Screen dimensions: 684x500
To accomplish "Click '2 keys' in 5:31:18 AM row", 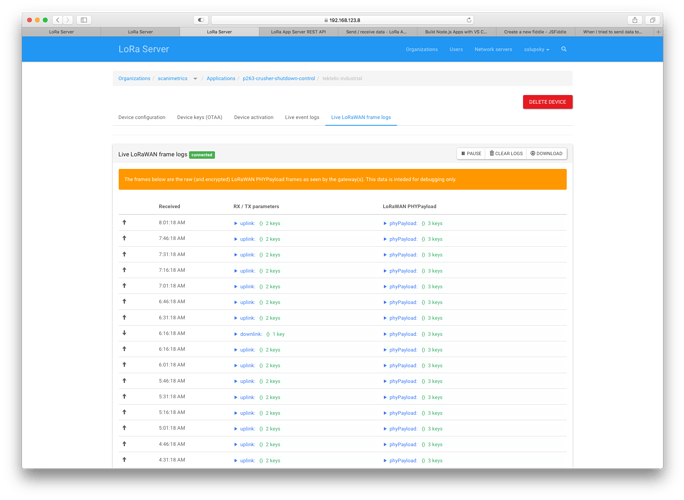I will coord(273,397).
